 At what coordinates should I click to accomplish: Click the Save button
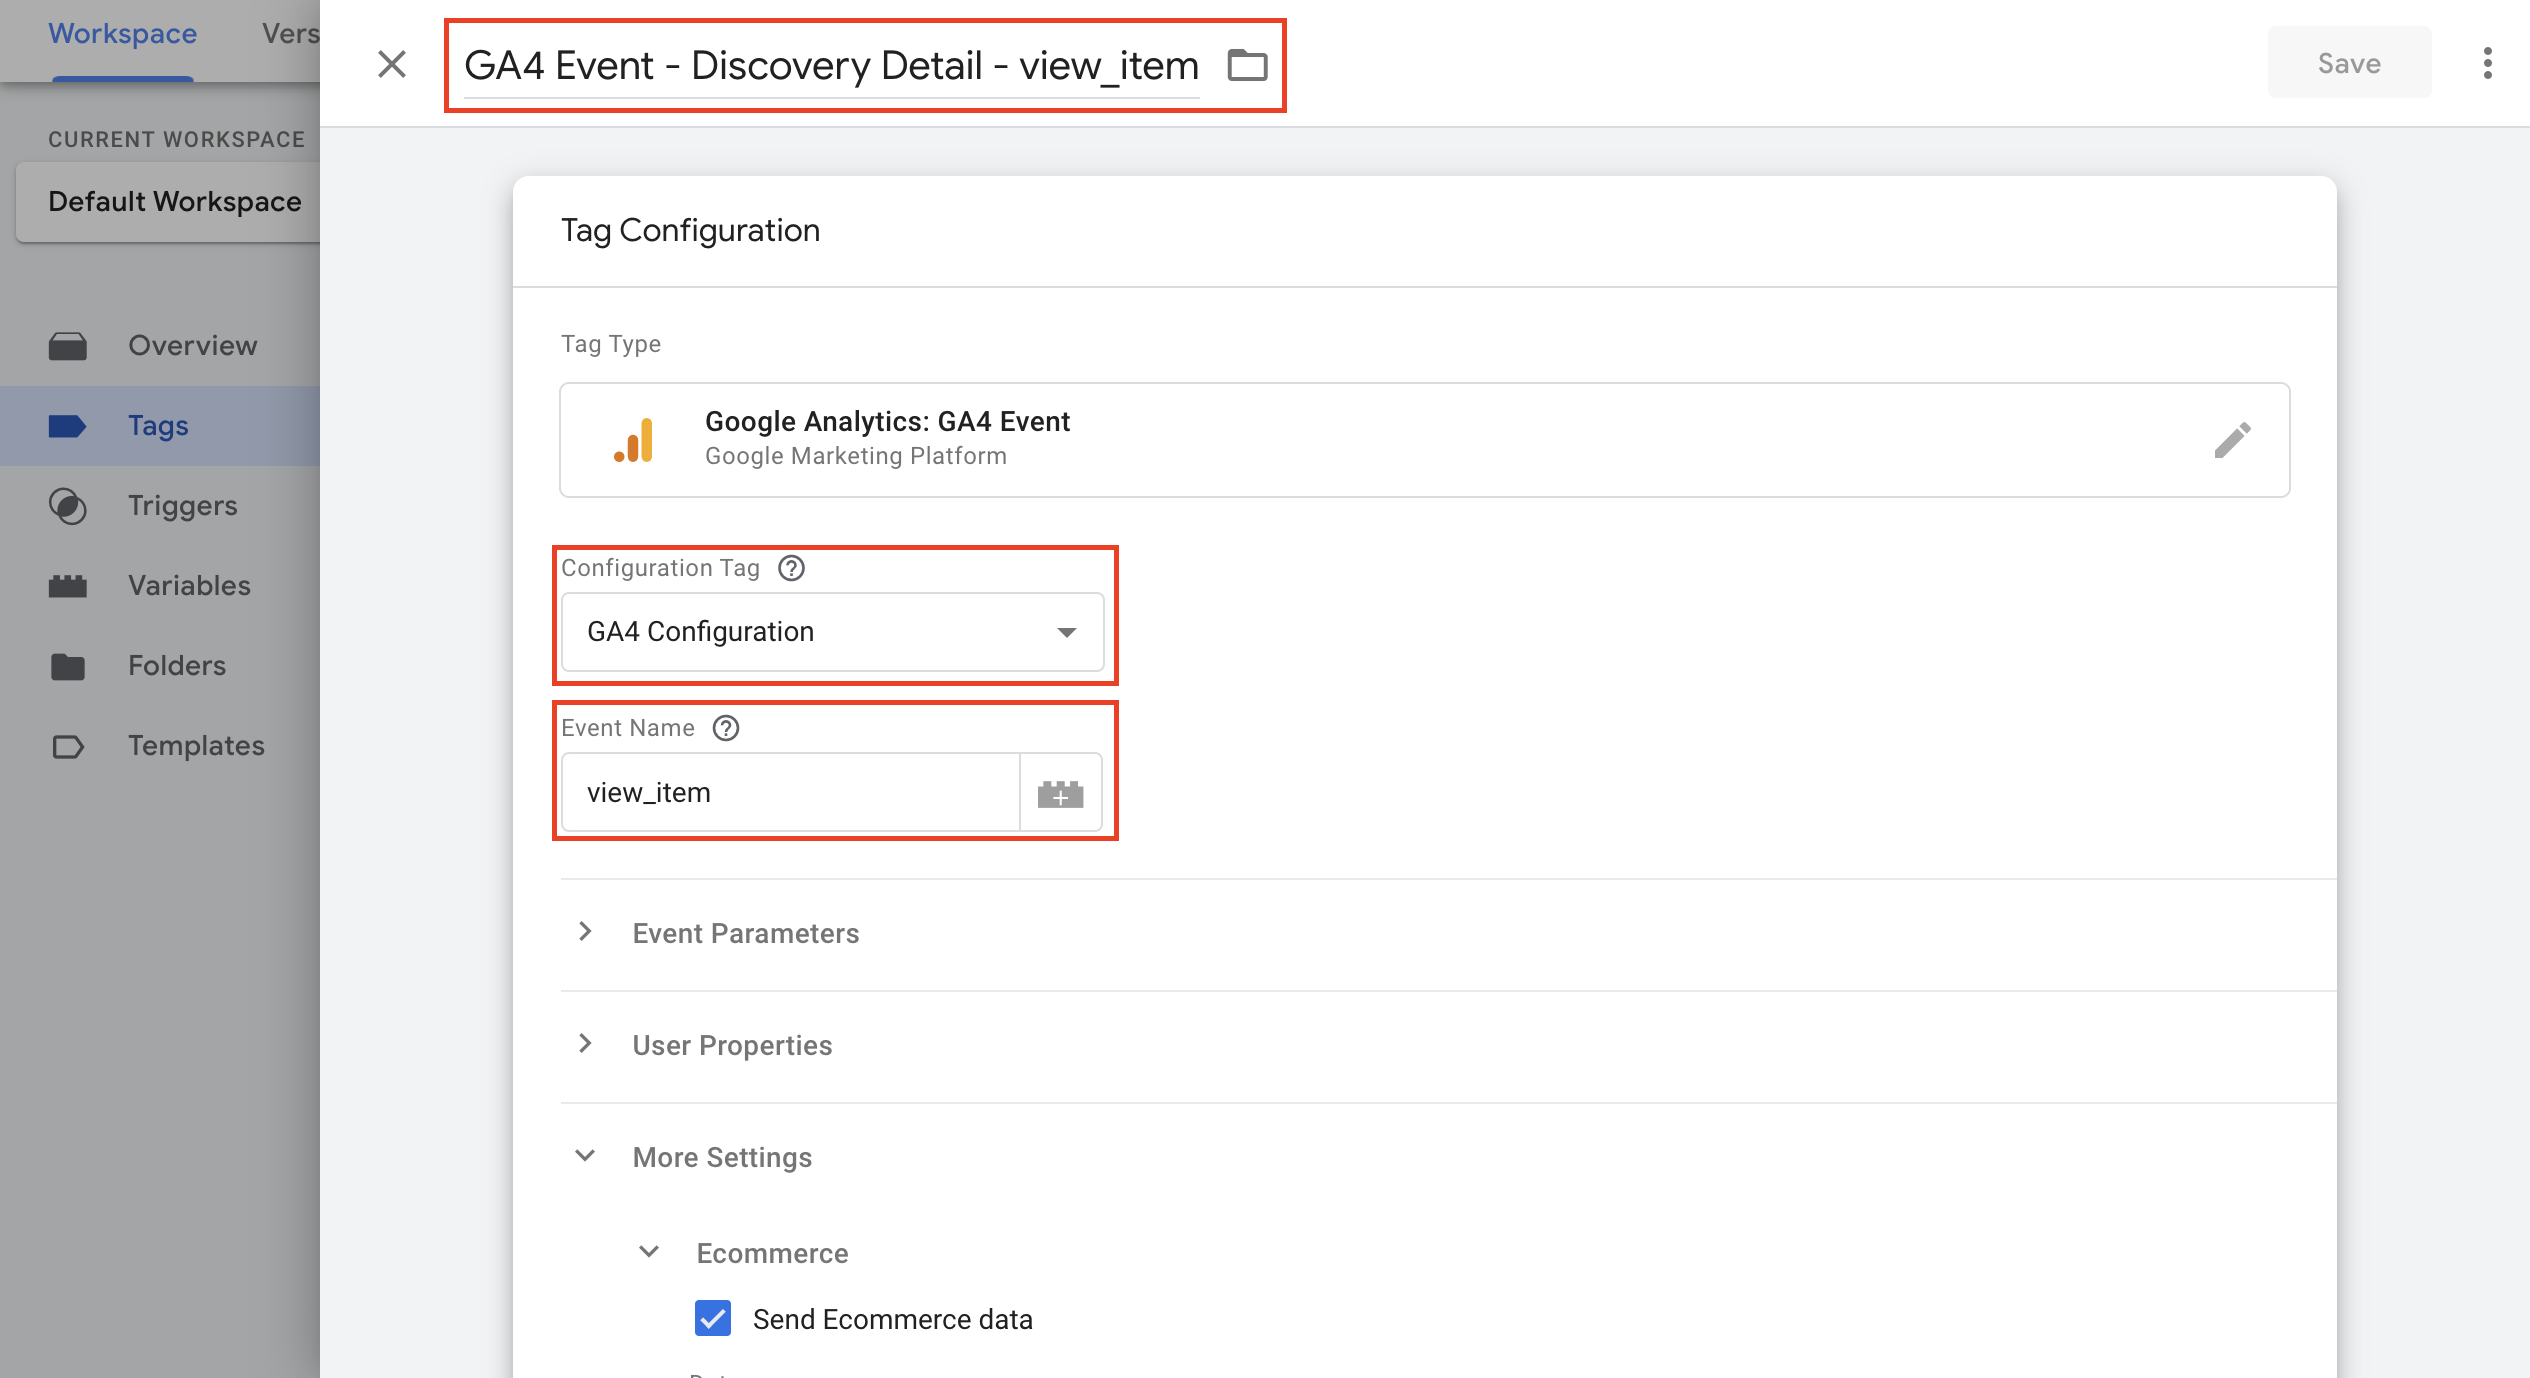[x=2349, y=64]
